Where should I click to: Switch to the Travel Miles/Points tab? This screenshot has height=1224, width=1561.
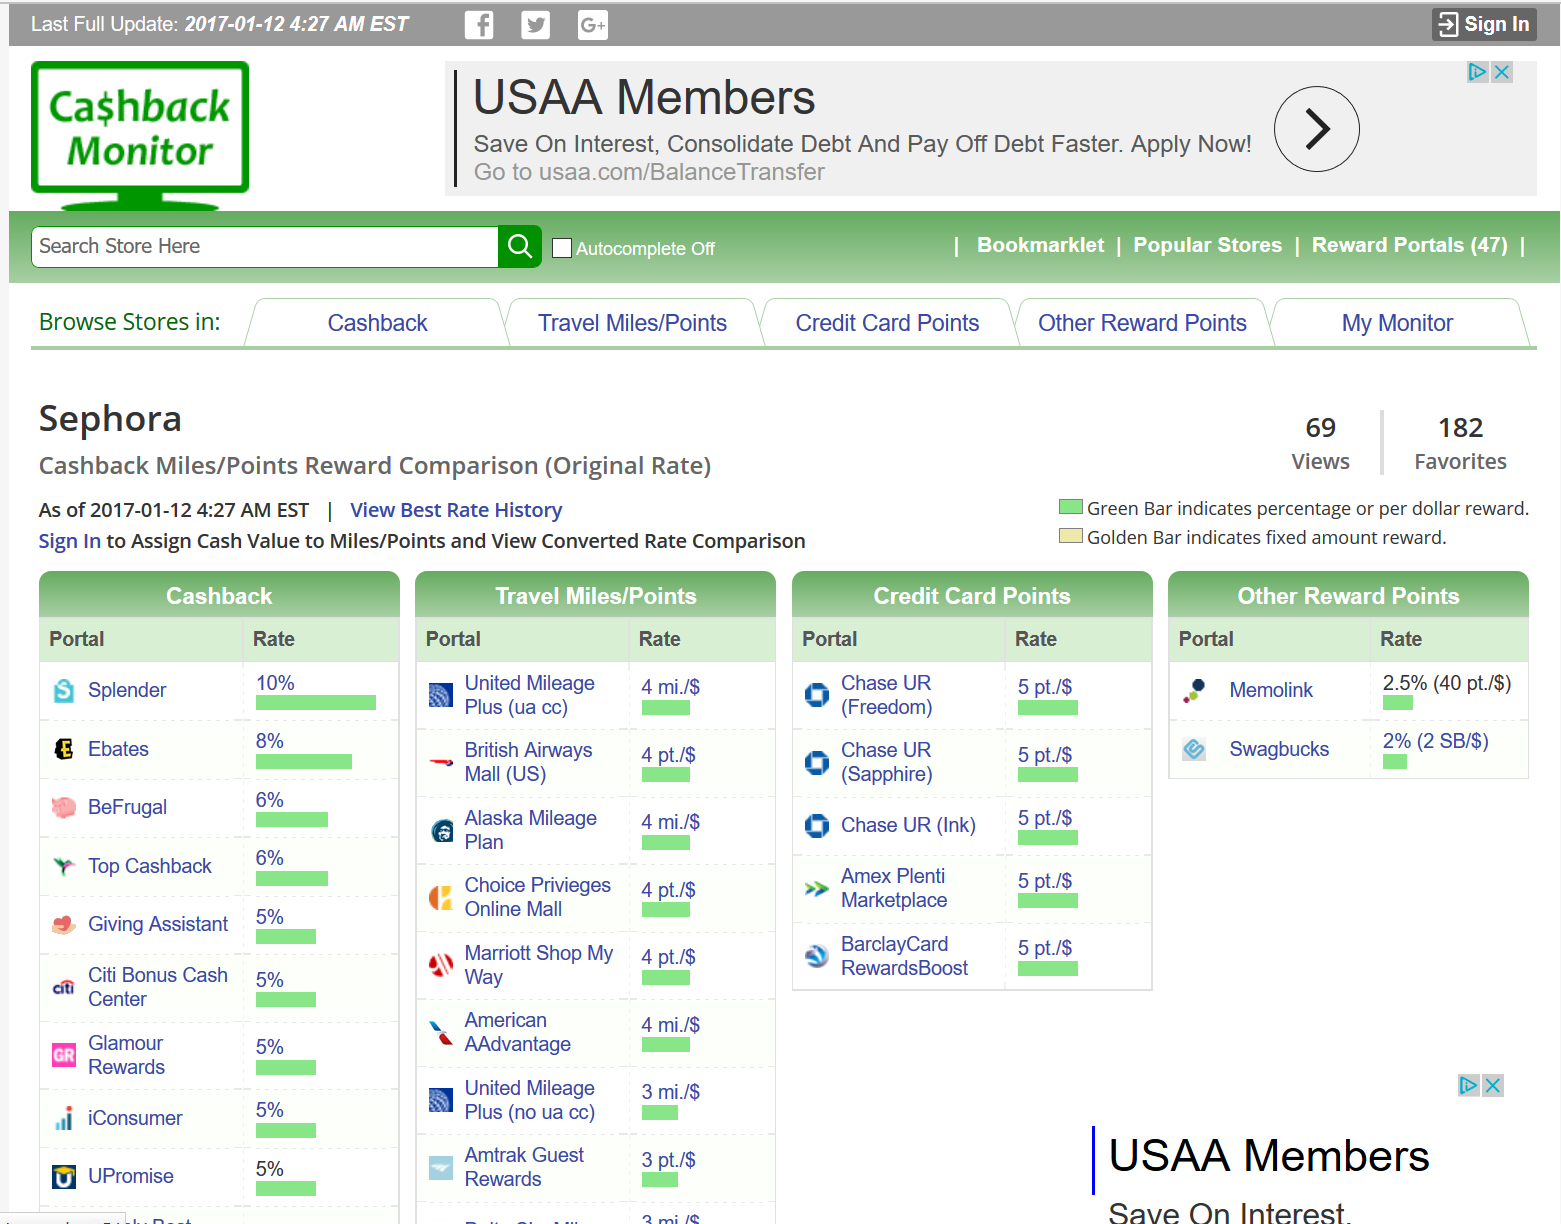[x=632, y=323]
